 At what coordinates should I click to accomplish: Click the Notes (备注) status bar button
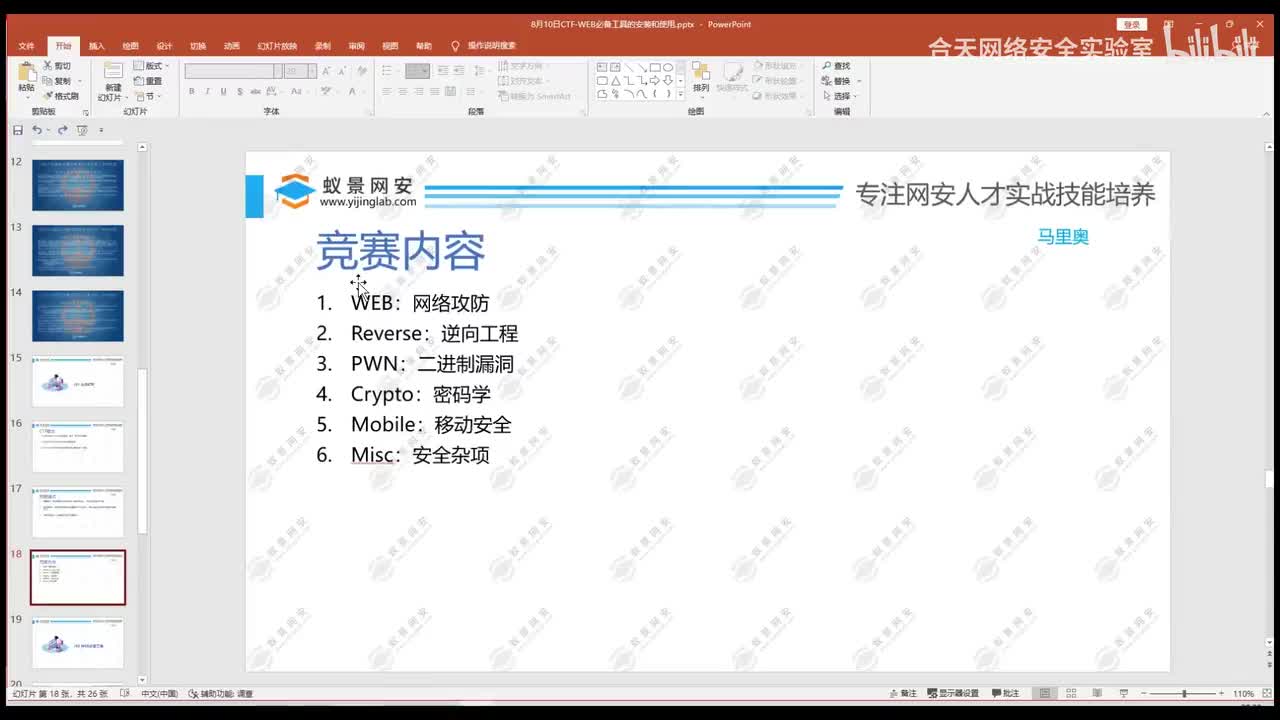click(903, 693)
